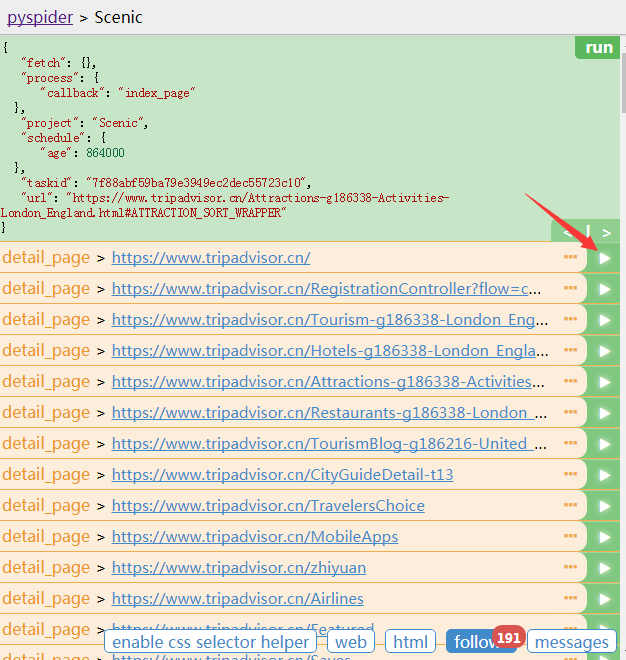Open the CityGuideDetail-t13 link
Viewport: 626px width, 660px height.
(282, 475)
